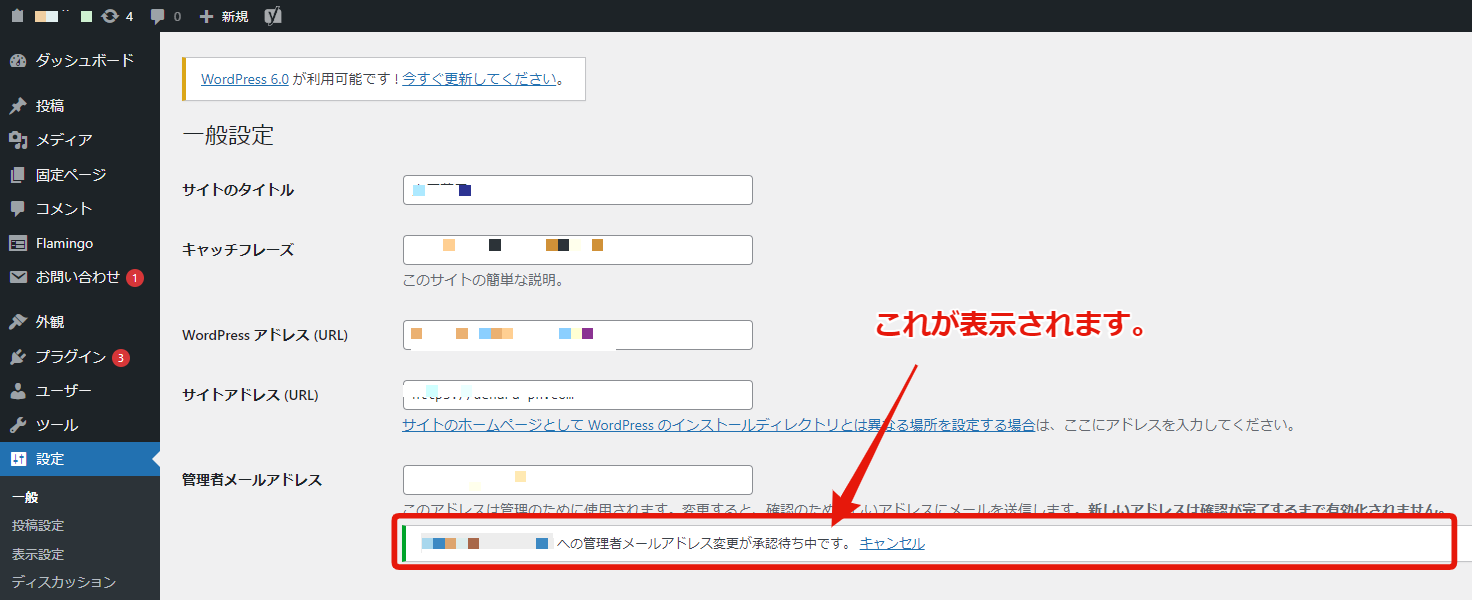Click the site name in admin bar

[62, 16]
